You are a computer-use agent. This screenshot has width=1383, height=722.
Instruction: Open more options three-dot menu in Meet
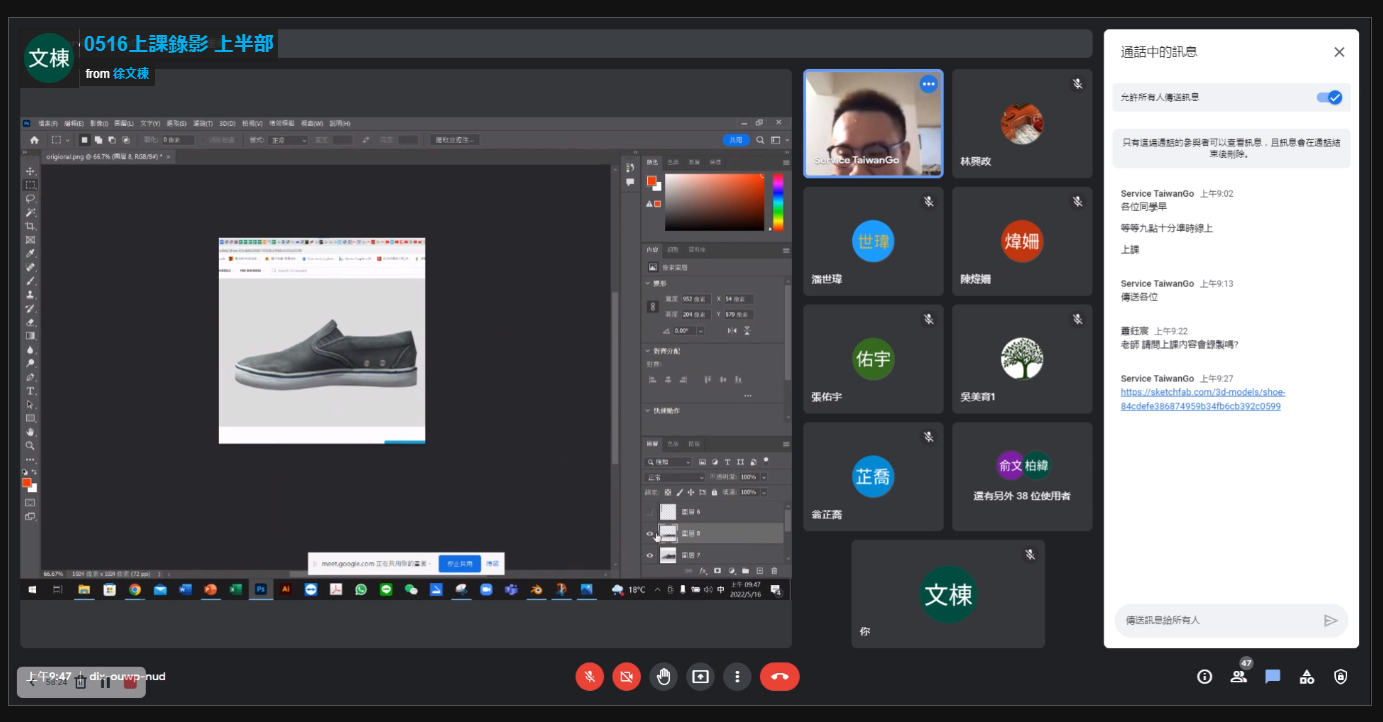pyautogui.click(x=737, y=677)
